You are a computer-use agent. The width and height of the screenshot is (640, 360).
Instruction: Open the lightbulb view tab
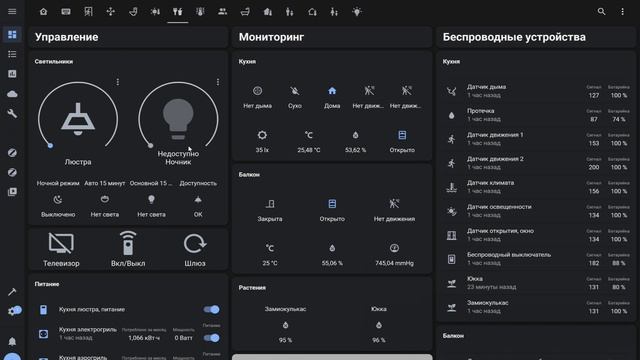click(357, 11)
